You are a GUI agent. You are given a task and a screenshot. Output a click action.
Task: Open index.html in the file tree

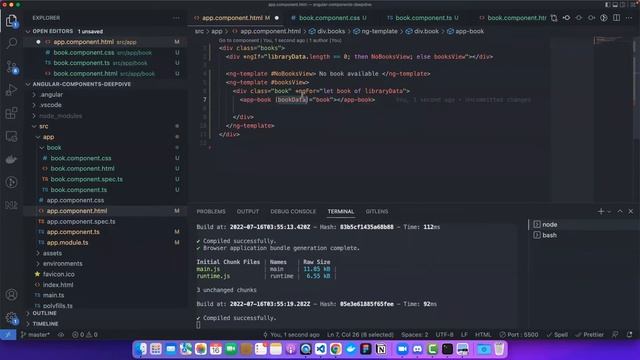point(58,285)
